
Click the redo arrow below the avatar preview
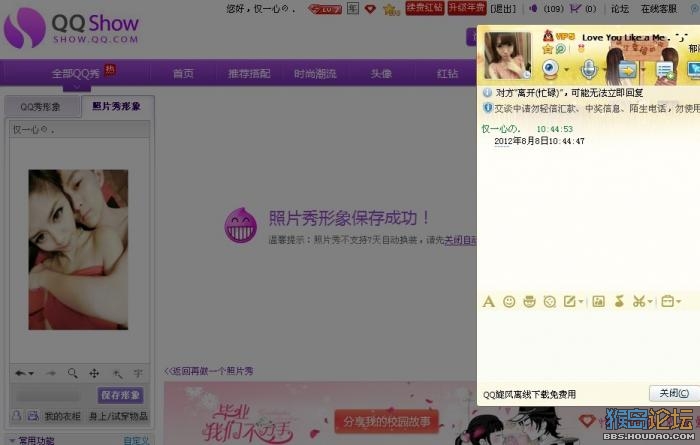50,373
